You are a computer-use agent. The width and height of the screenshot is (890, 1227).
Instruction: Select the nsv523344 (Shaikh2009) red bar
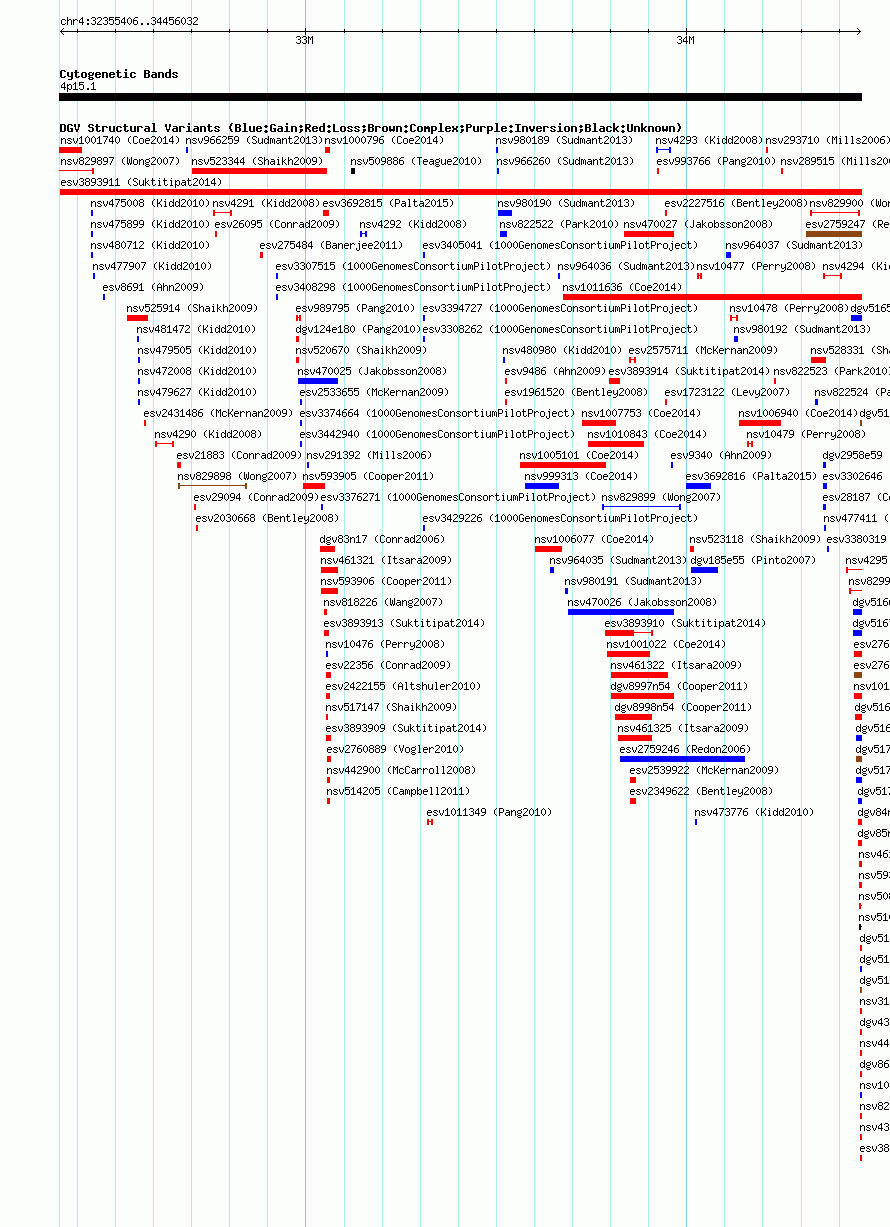(259, 171)
